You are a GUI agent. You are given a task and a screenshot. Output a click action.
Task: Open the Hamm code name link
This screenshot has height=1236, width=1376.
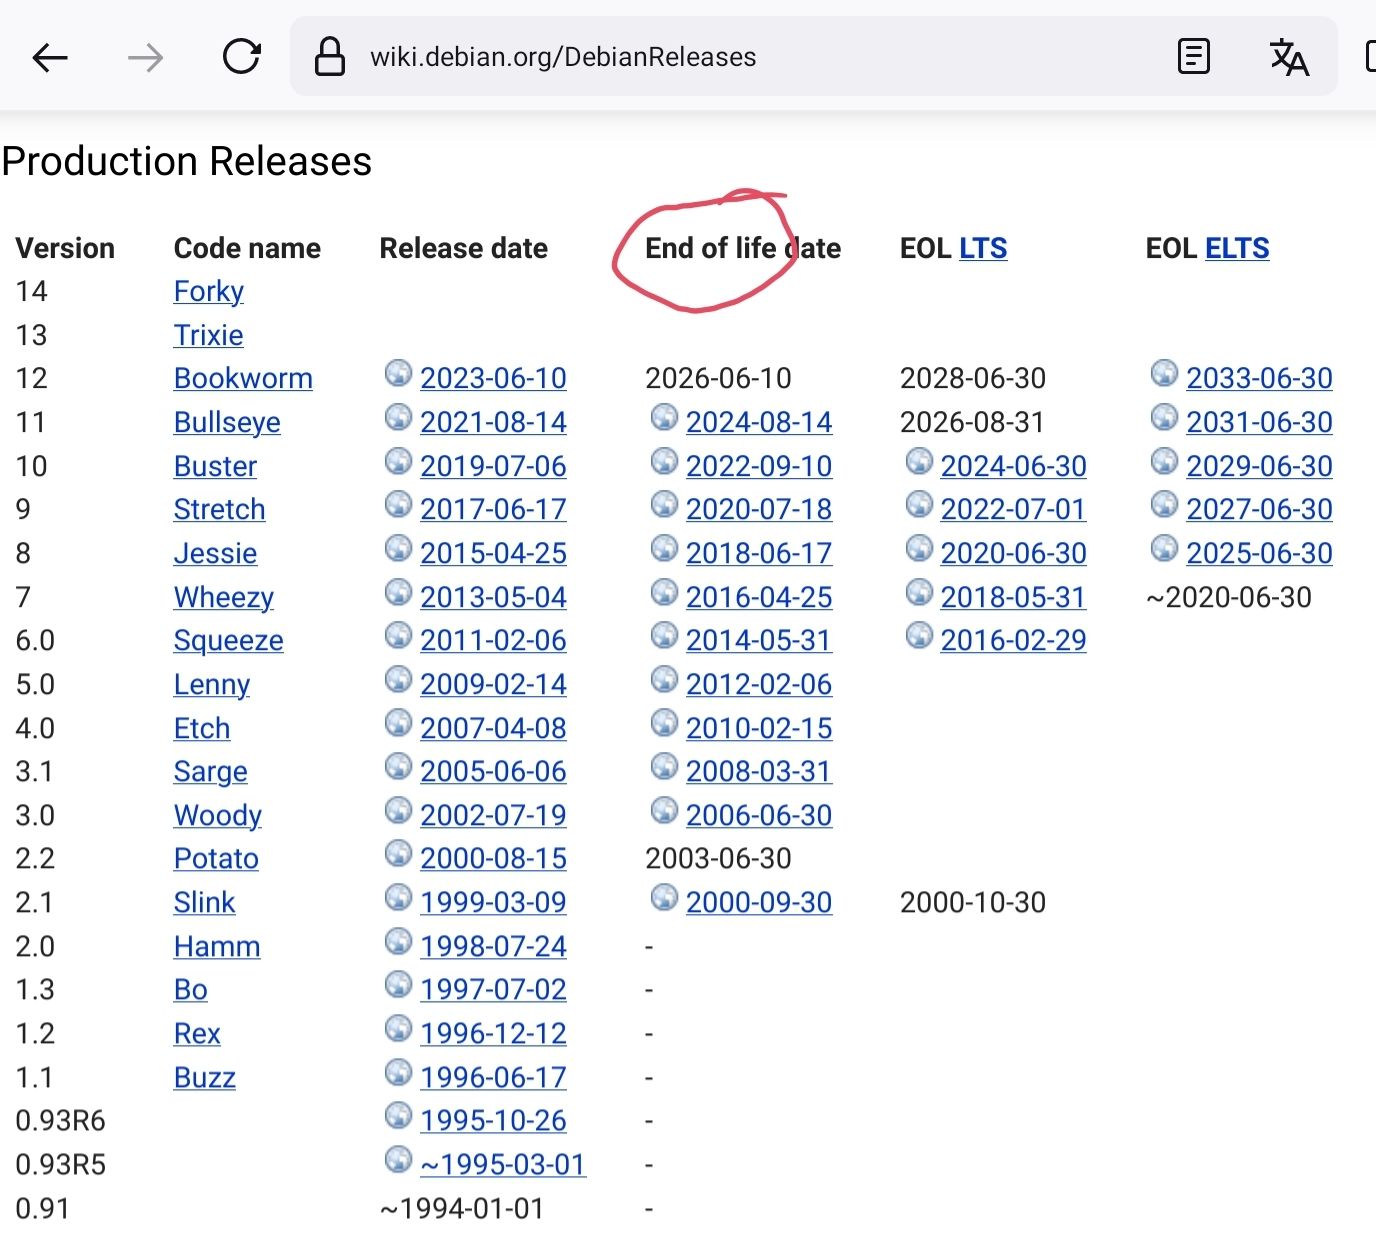pyautogui.click(x=217, y=946)
